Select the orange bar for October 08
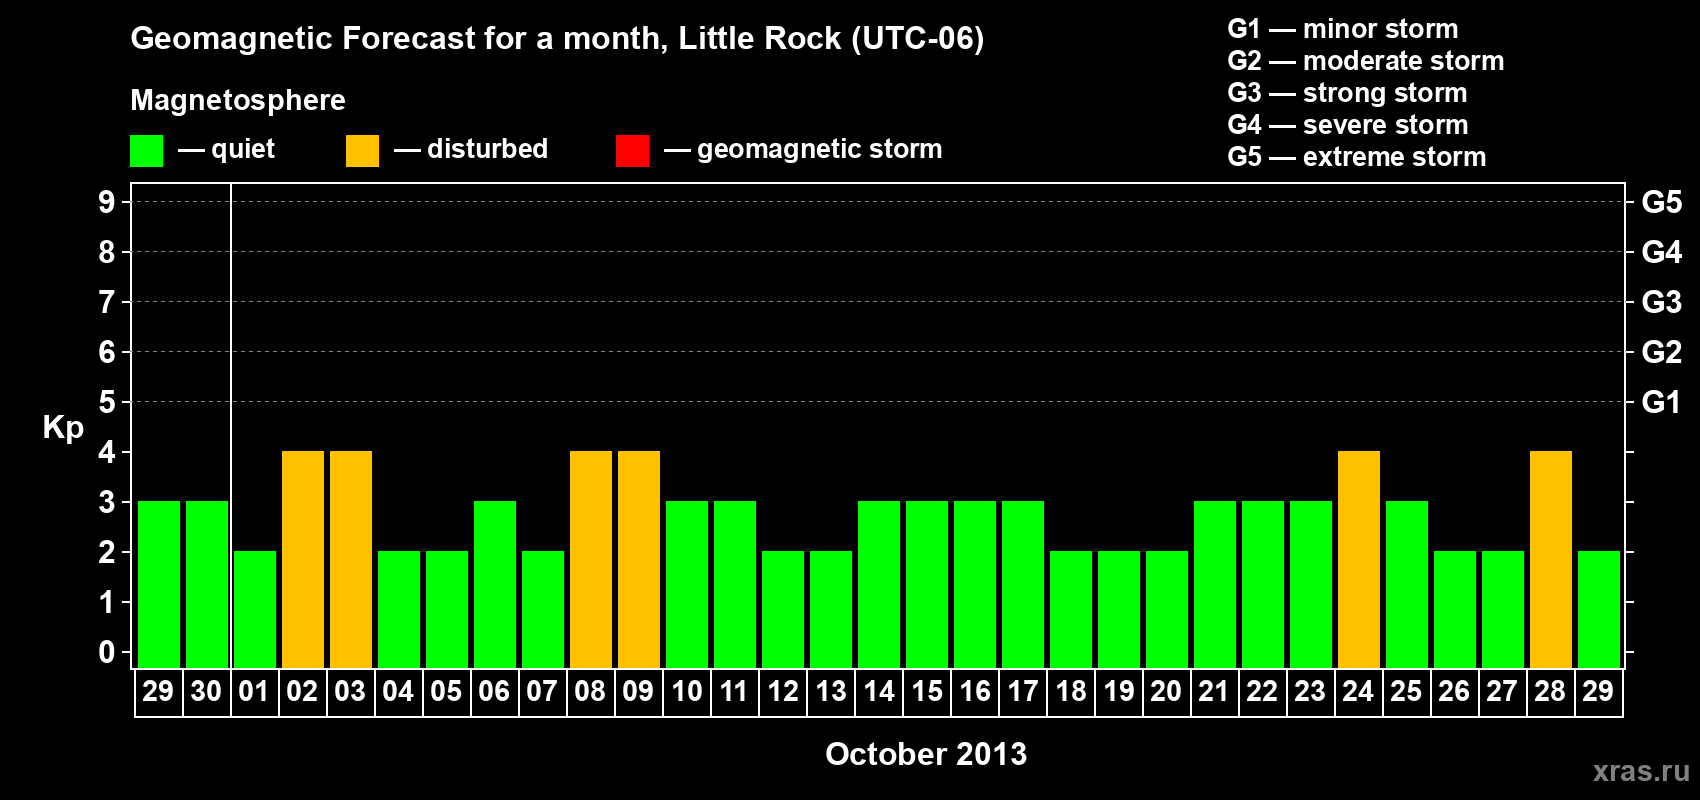 click(591, 560)
